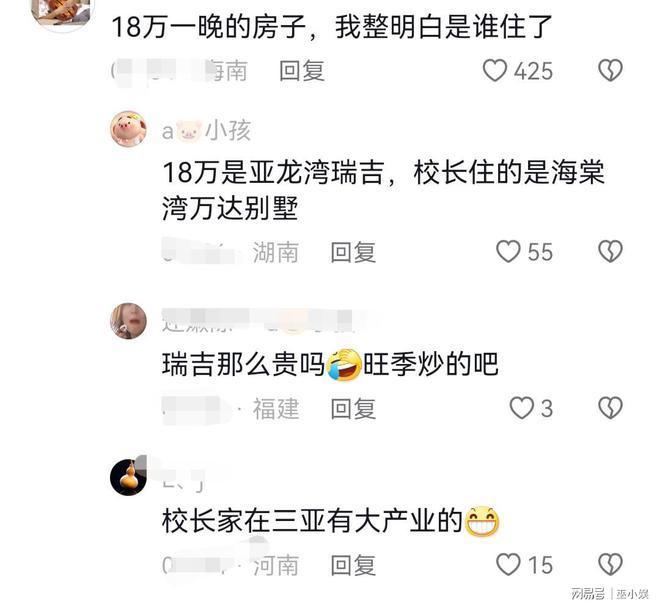Open the pig avatar profile of a小孩
Screen dimensions: 660x606
pos(128,129)
